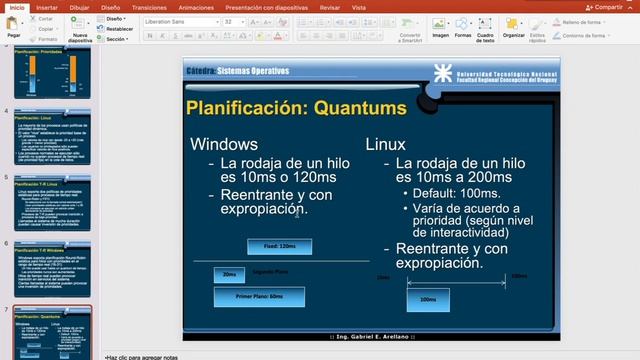Align text left
640x360 pixels.
click(303, 36)
